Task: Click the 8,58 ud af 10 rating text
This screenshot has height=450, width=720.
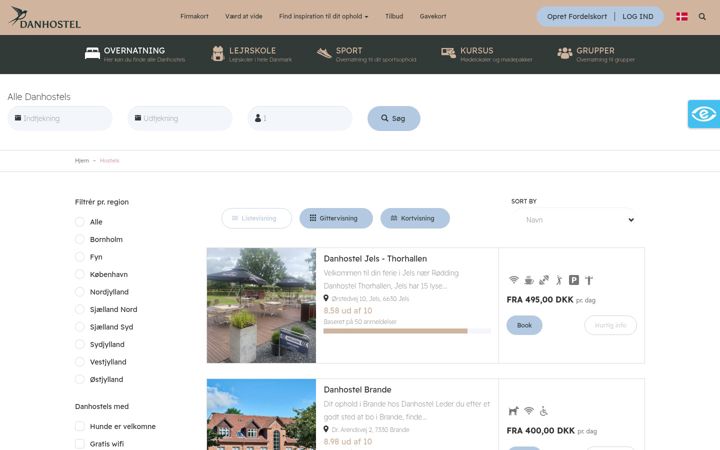Action: tap(348, 310)
